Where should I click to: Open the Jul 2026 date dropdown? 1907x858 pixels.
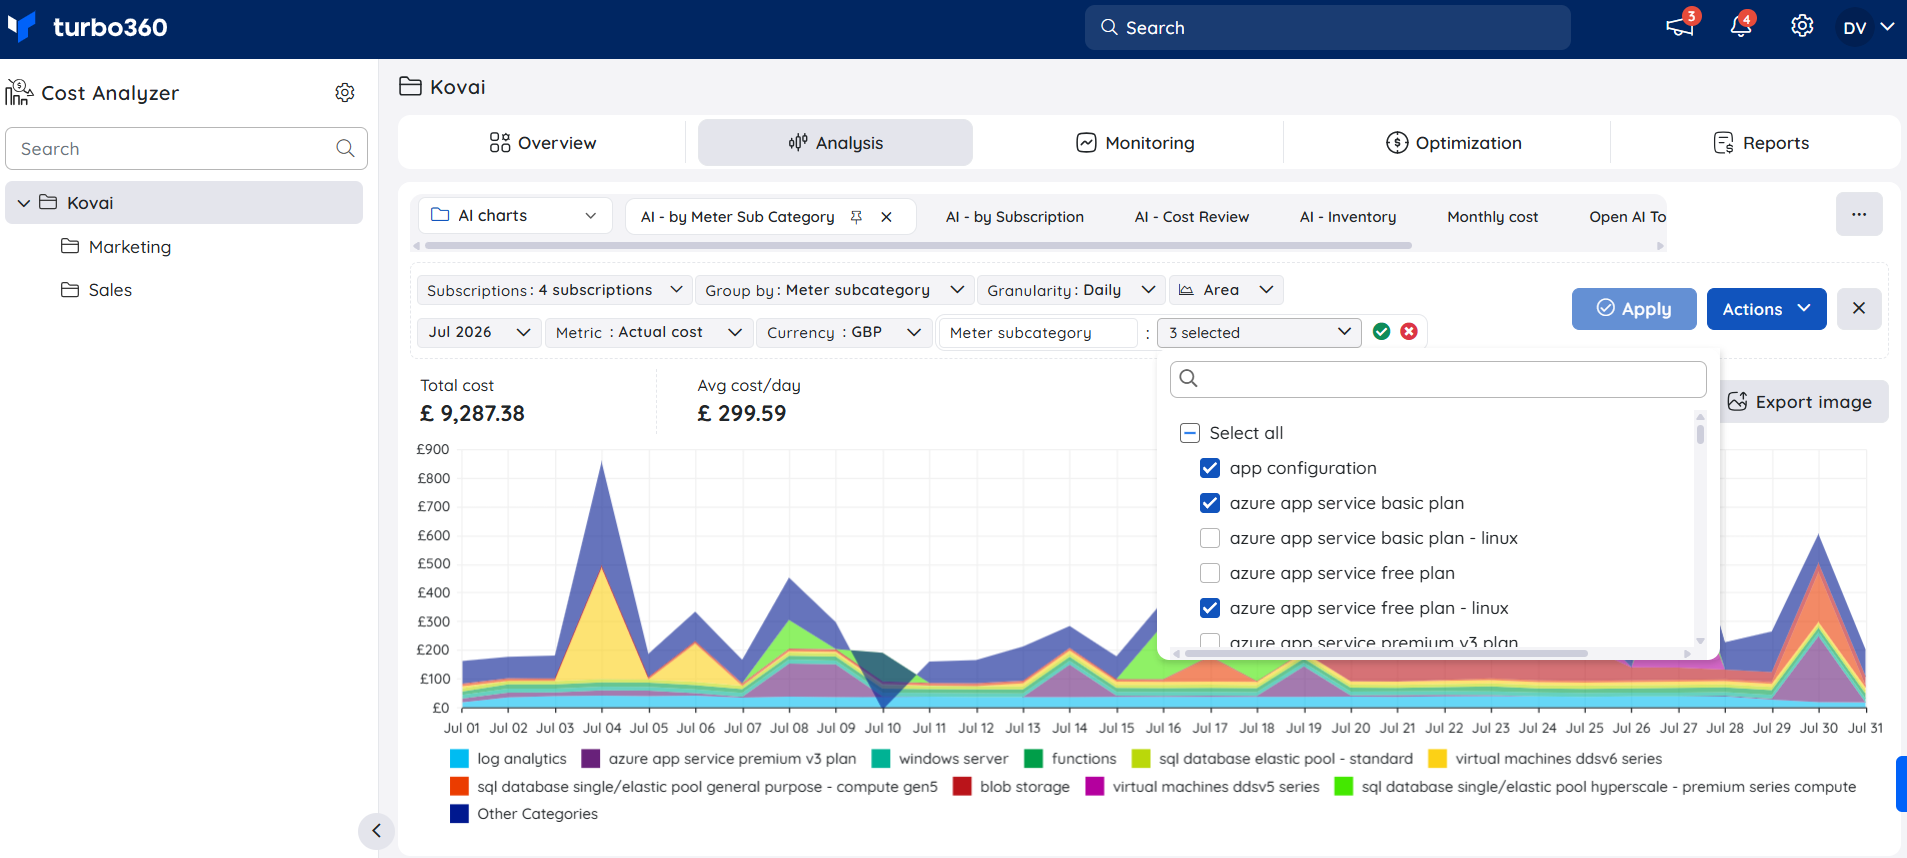[479, 332]
